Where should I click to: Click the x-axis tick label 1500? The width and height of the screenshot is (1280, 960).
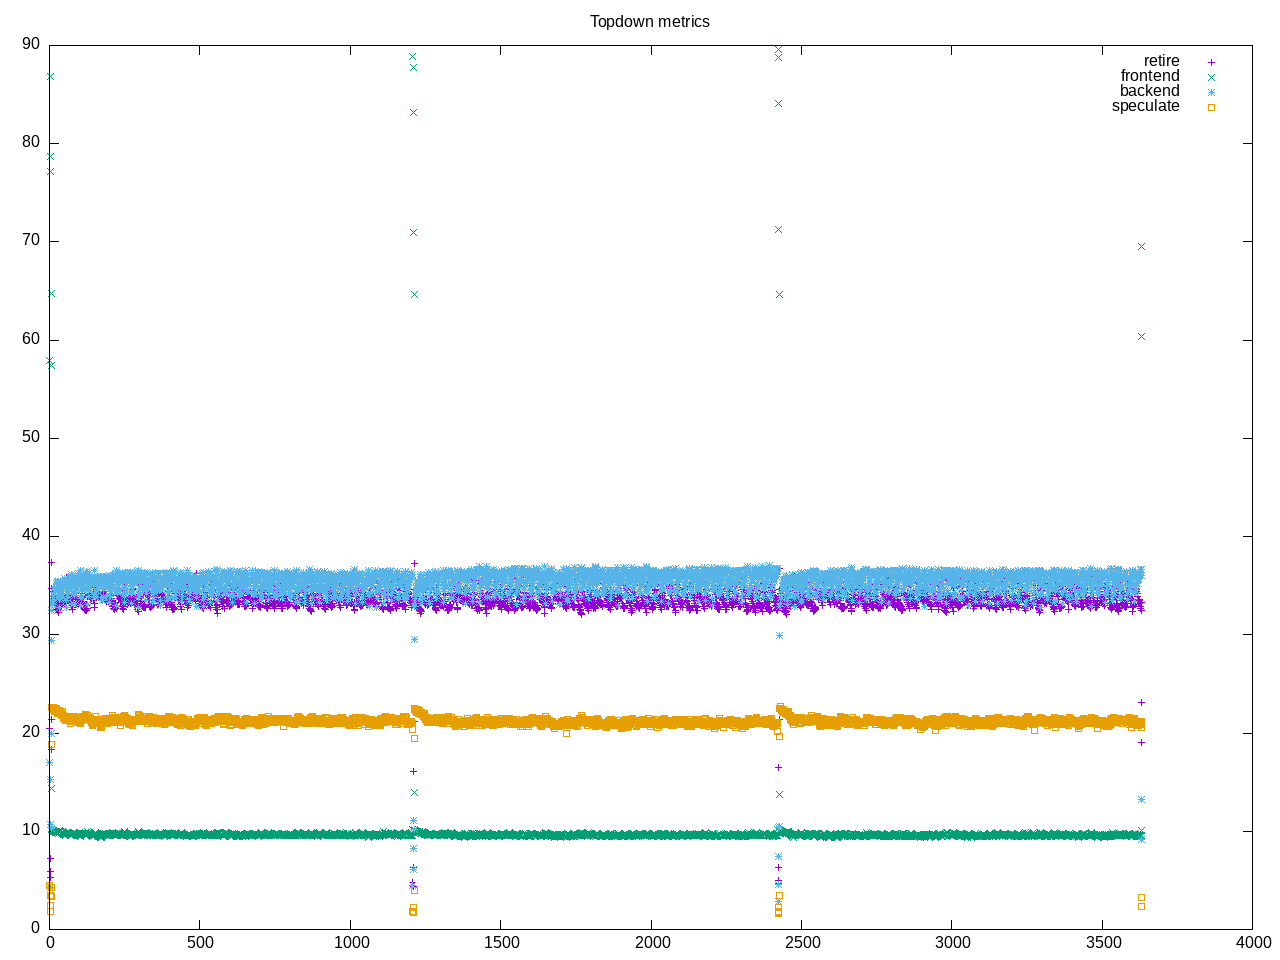tap(501, 943)
